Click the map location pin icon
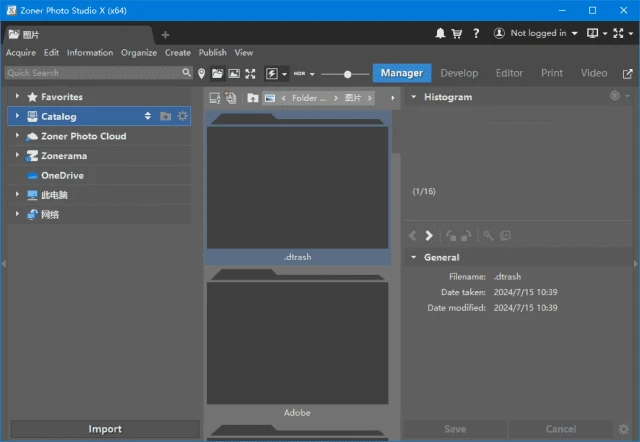Viewport: 640px width, 442px height. click(201, 73)
